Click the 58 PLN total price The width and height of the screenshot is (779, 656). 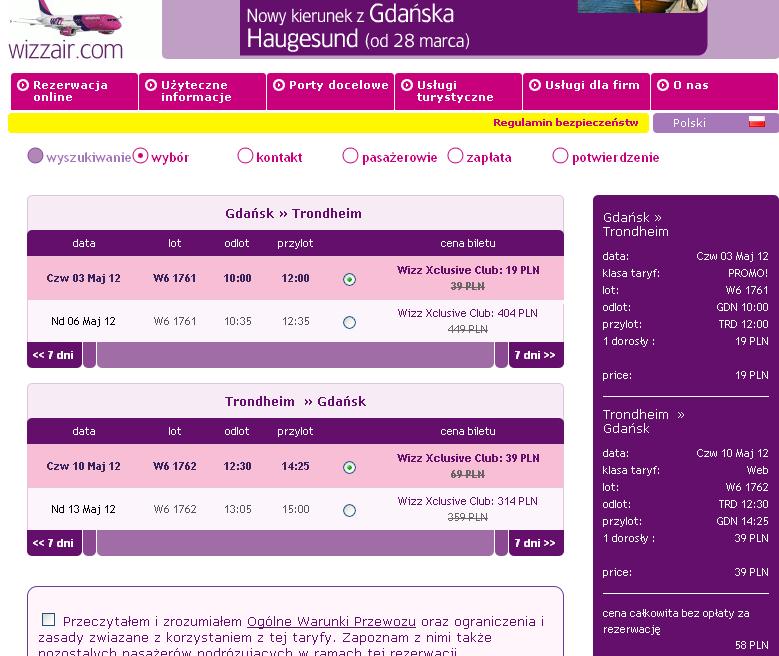click(751, 645)
